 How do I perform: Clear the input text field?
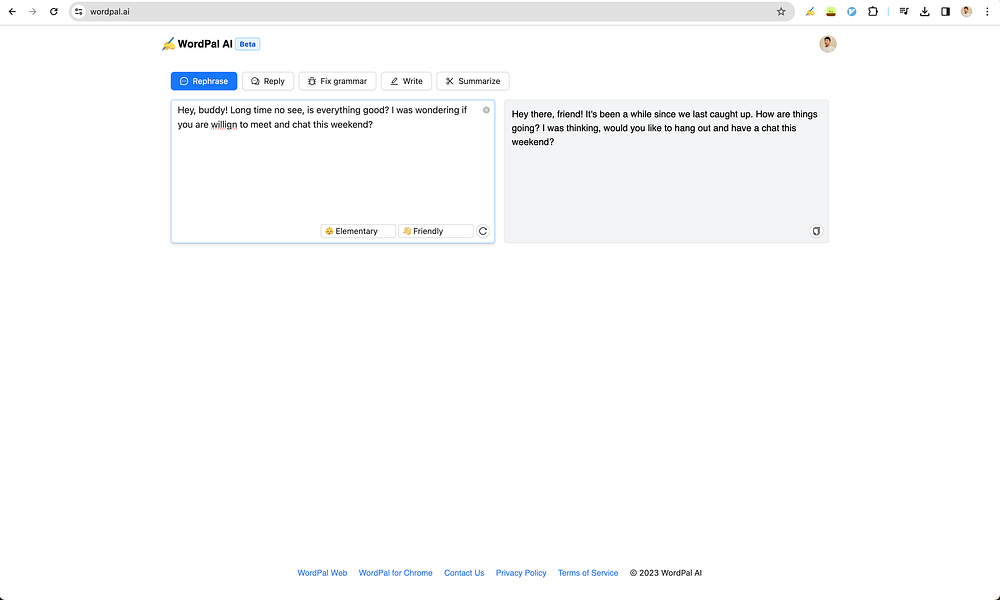[487, 110]
